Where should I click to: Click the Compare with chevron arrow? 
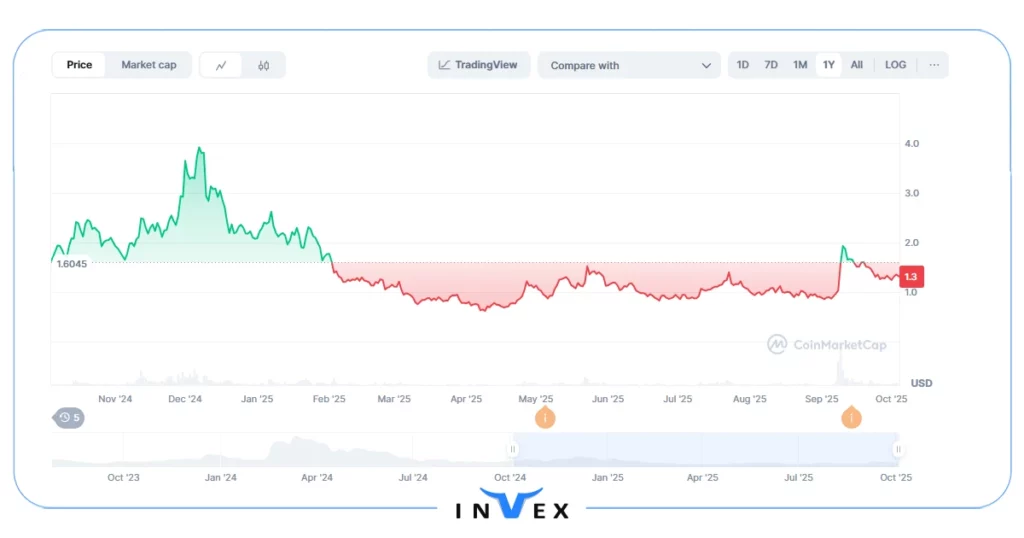point(706,66)
